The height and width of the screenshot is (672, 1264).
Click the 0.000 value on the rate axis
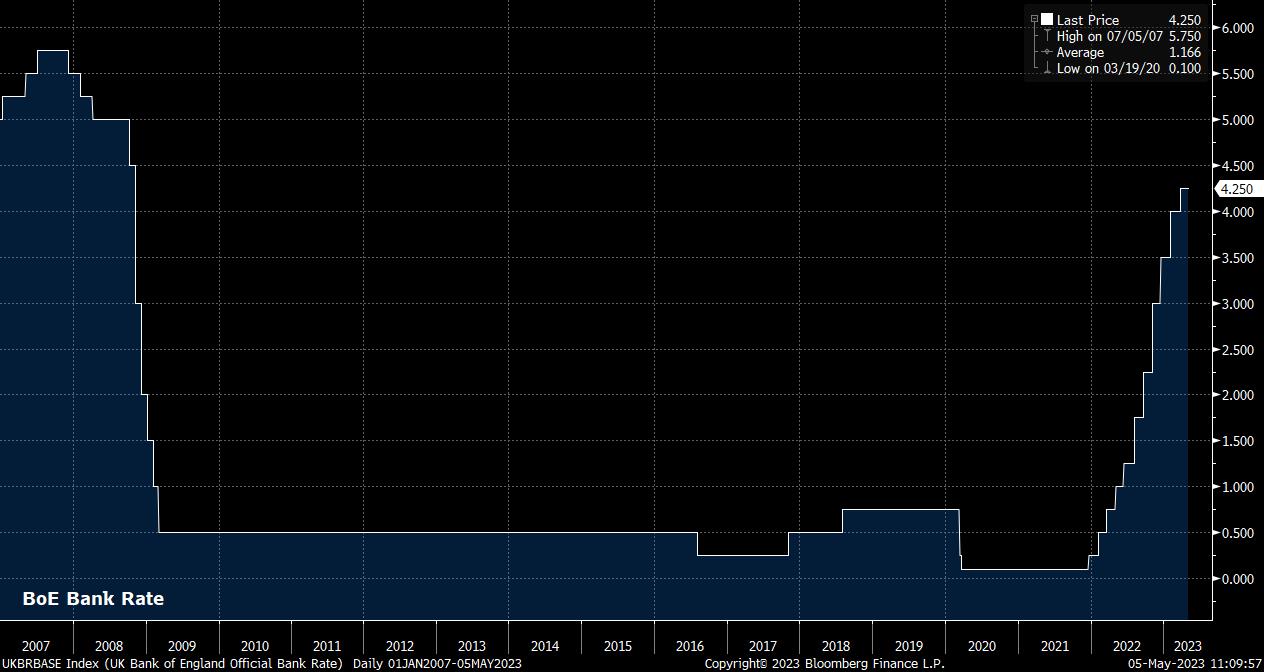tap(1238, 579)
